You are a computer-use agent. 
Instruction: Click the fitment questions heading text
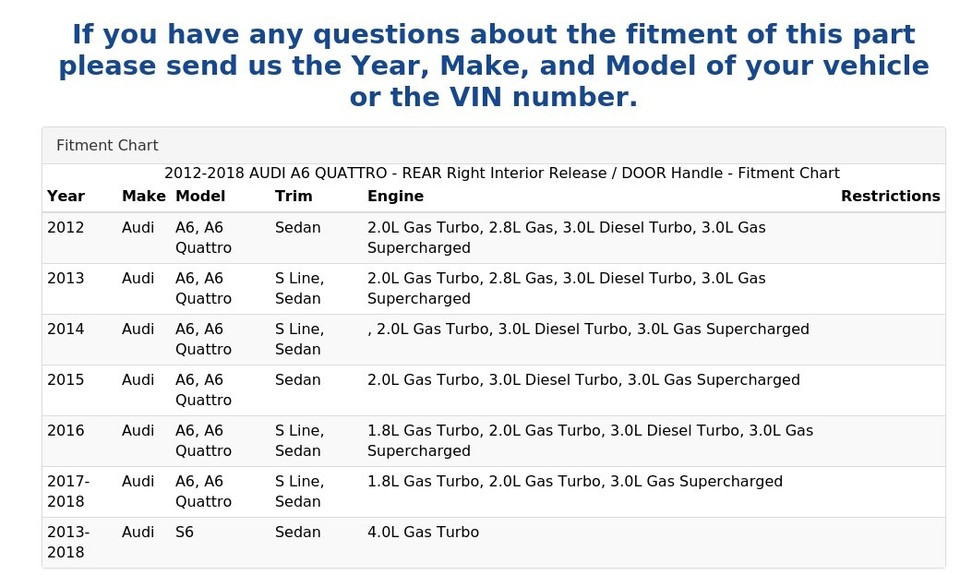[x=493, y=66]
